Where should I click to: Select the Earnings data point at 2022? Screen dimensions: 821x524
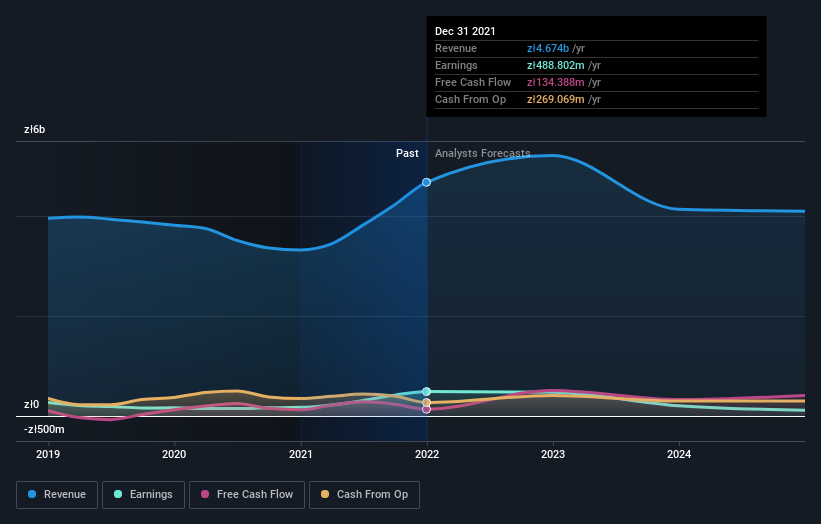pyautogui.click(x=427, y=392)
